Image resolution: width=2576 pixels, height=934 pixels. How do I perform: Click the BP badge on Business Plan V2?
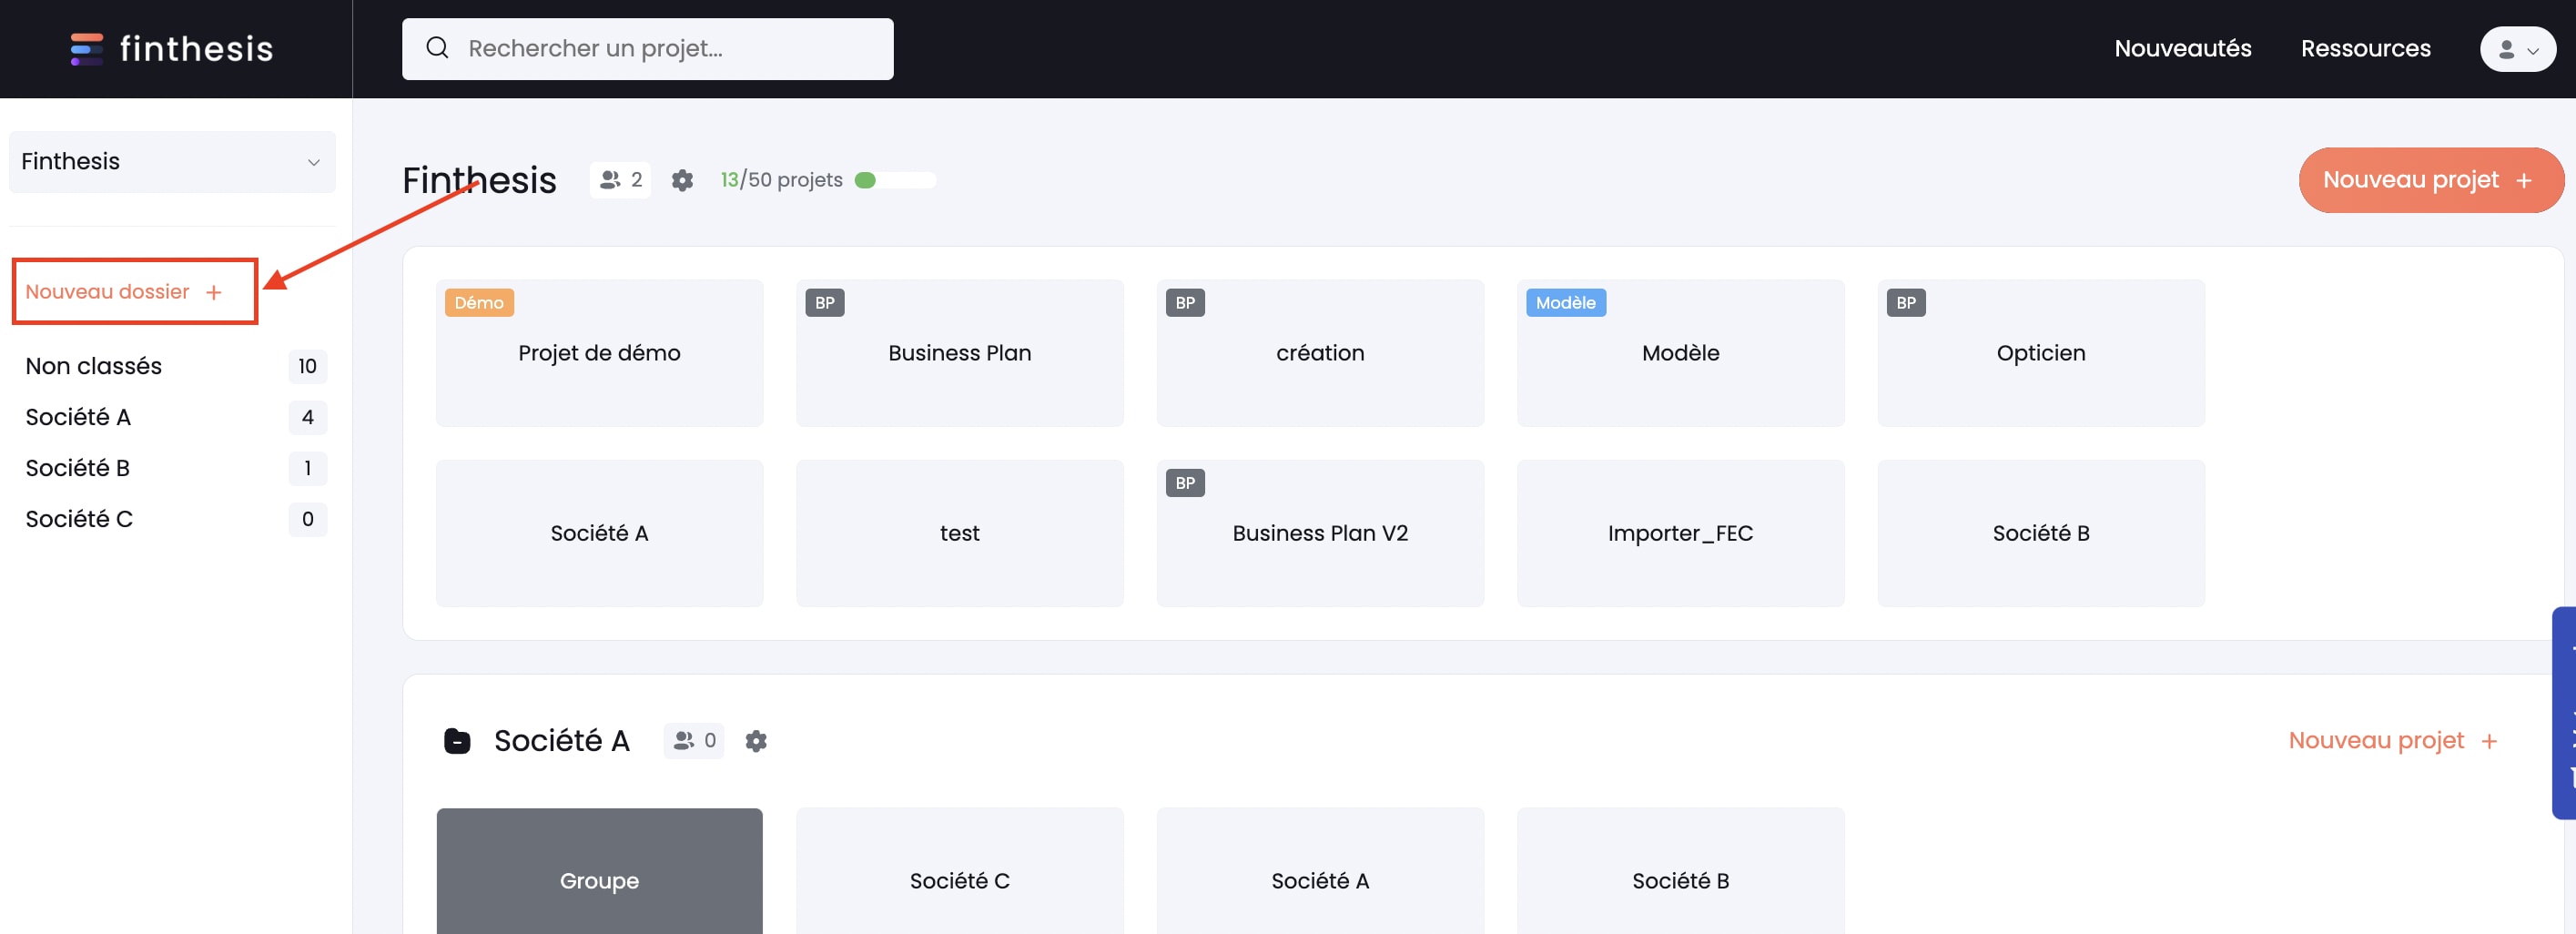1185,483
